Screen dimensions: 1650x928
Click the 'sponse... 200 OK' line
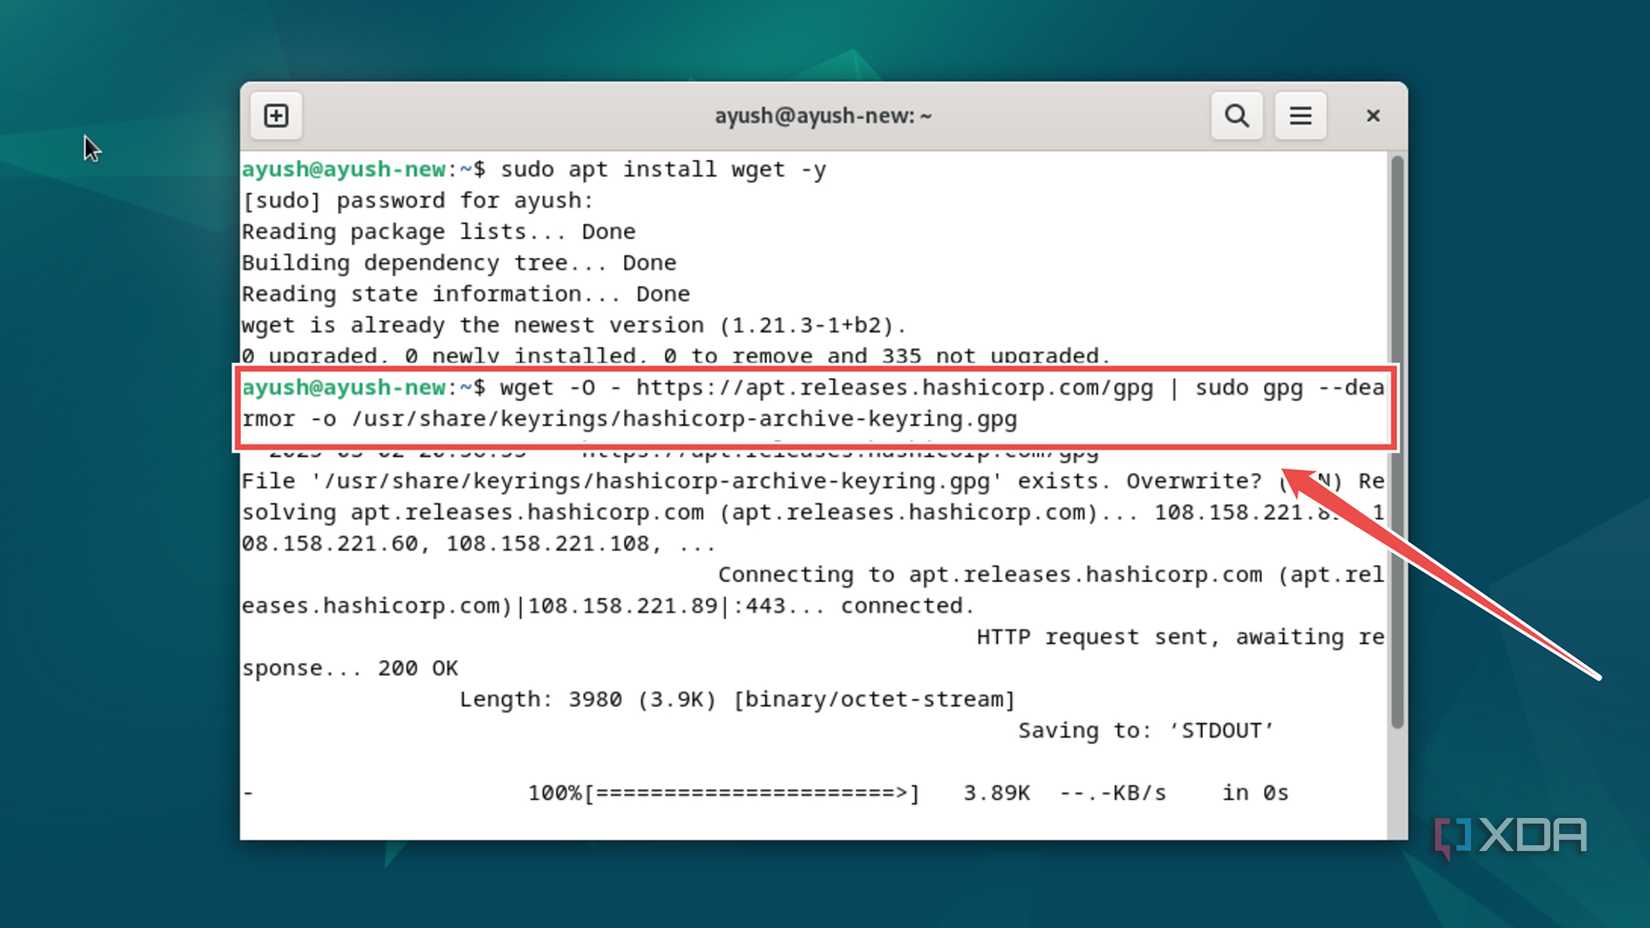350,667
